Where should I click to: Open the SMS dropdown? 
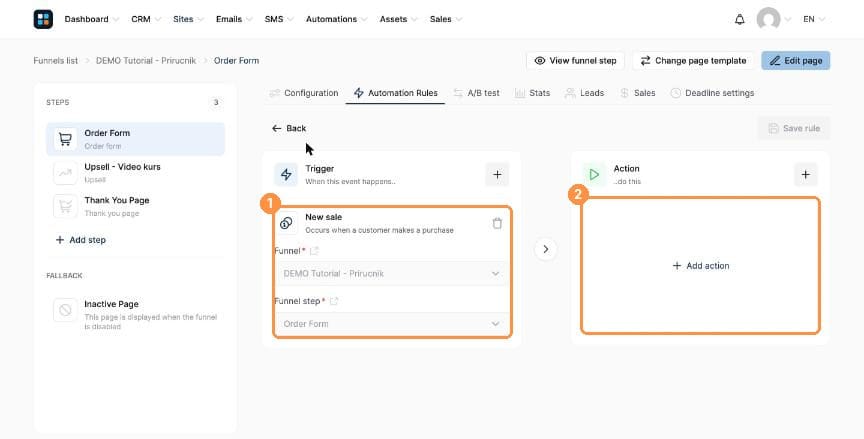tap(279, 19)
